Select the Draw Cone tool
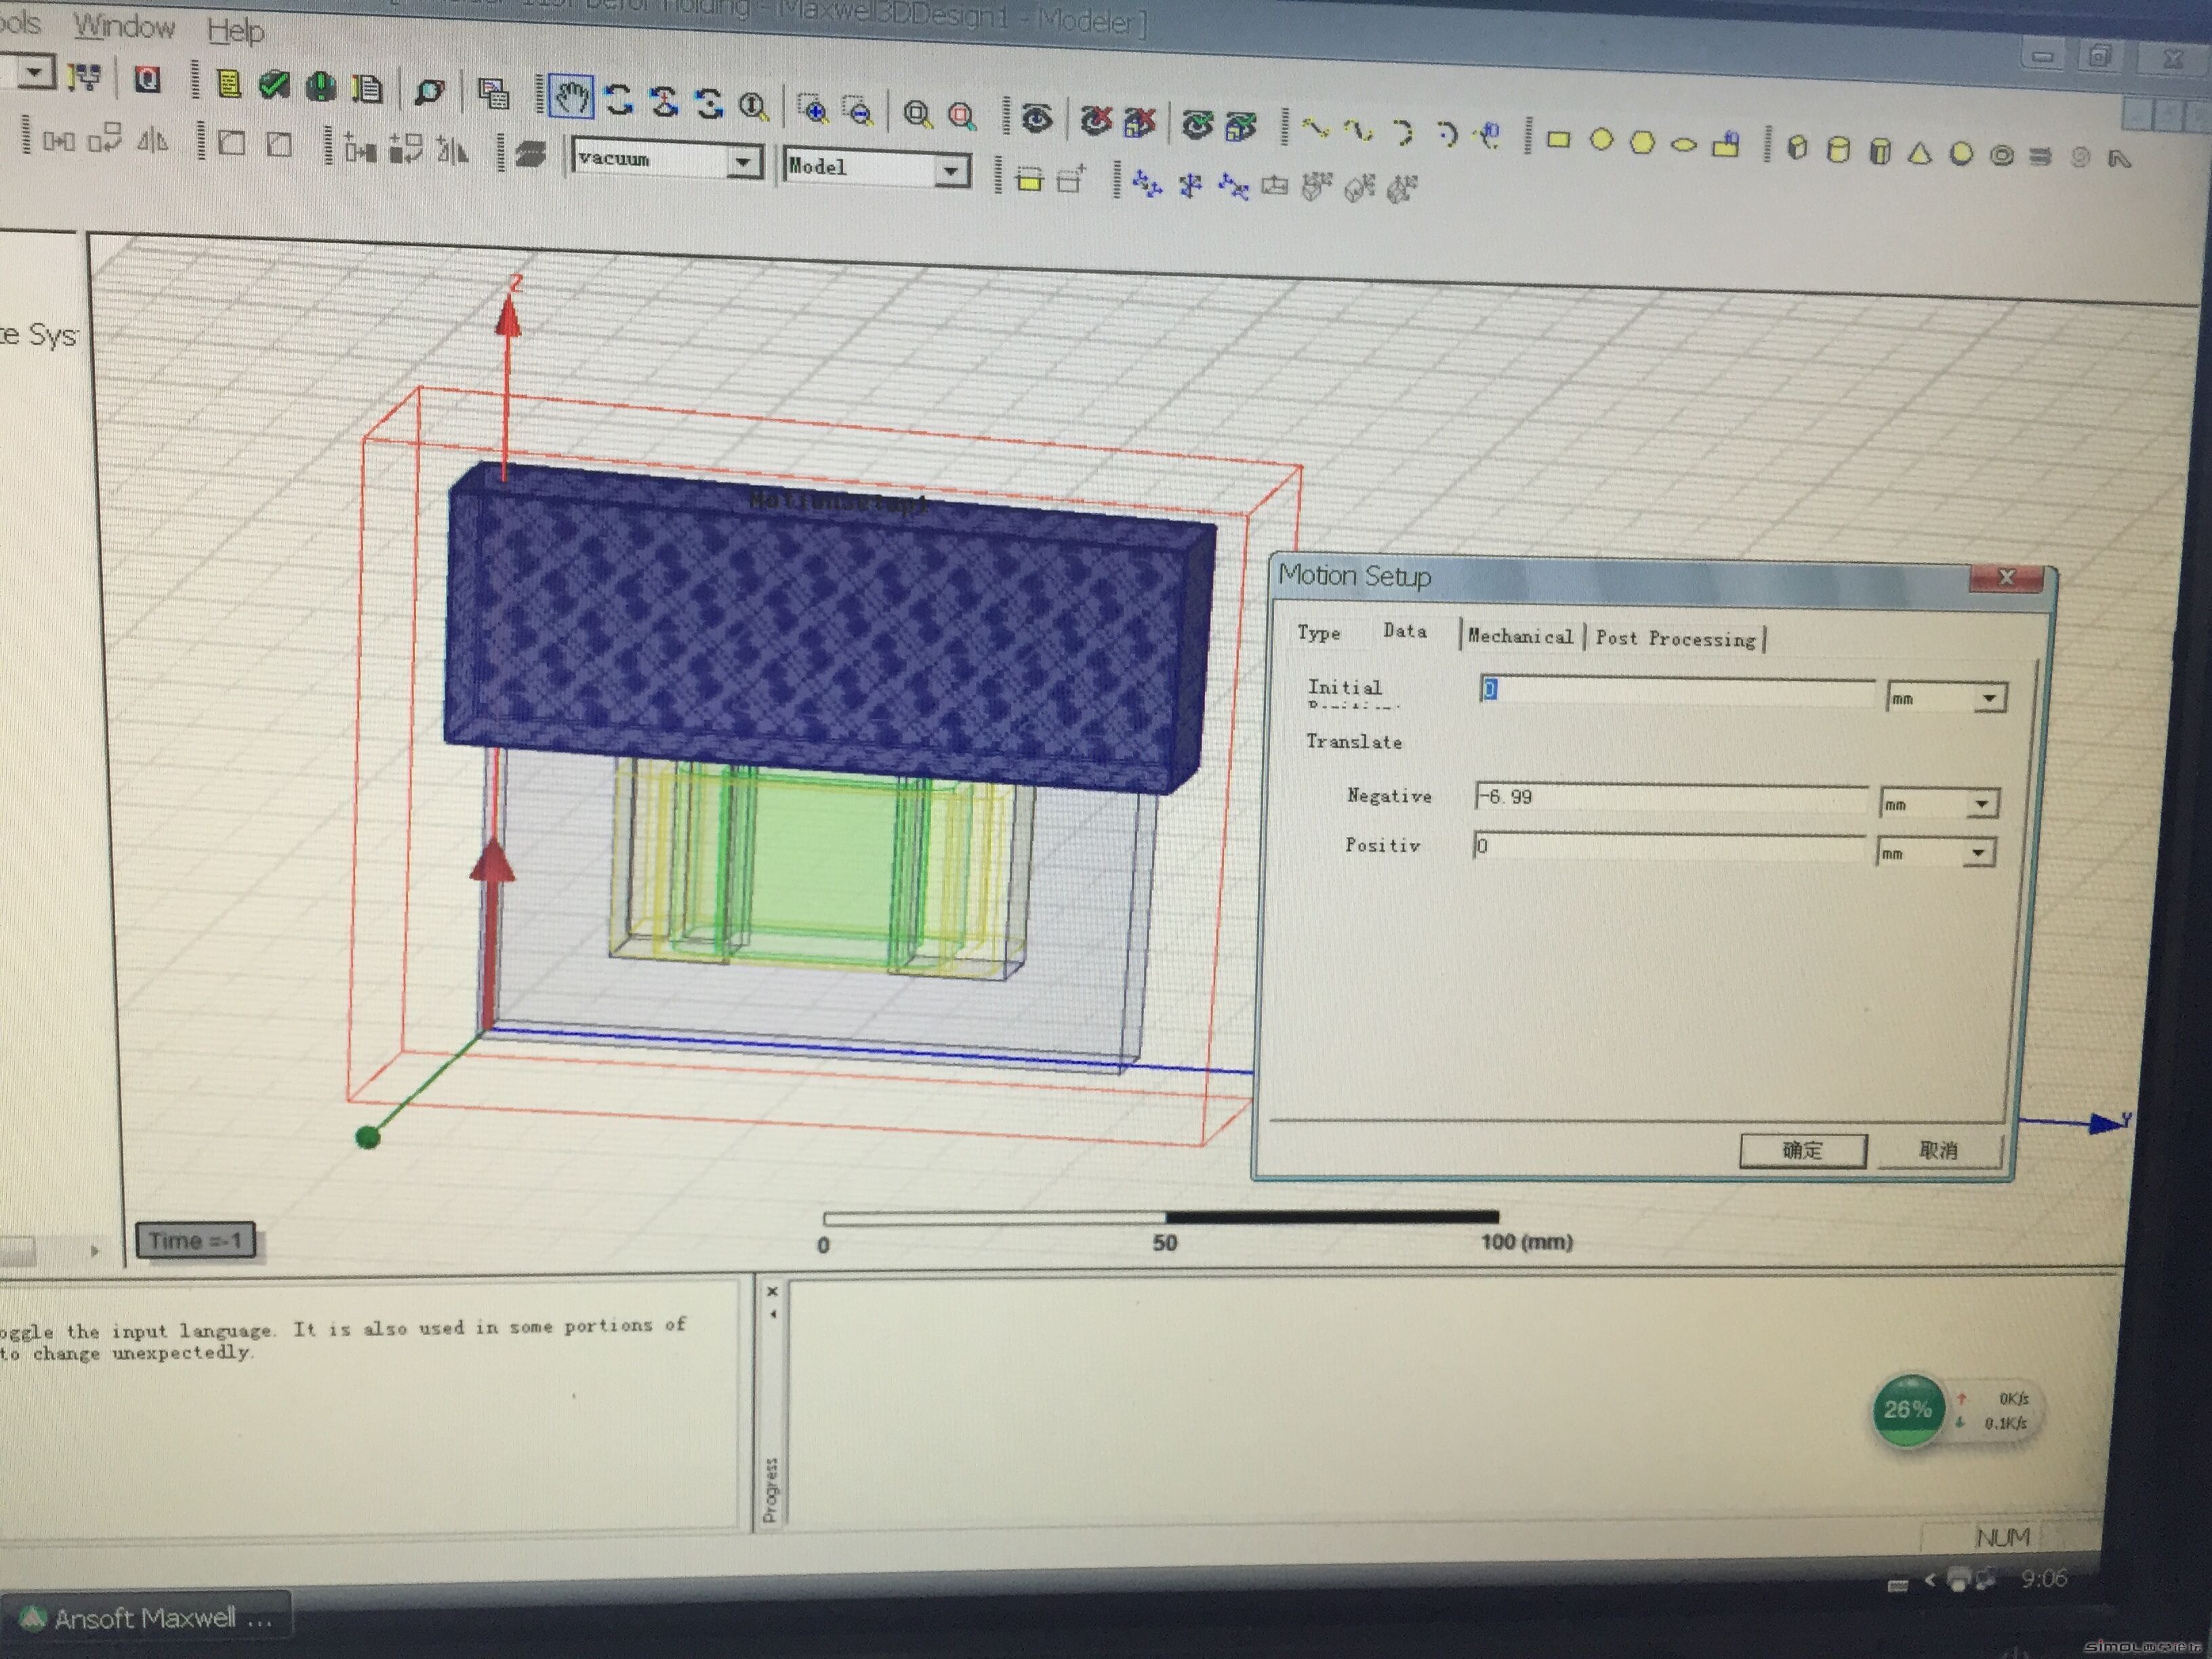The width and height of the screenshot is (2212, 1659). pos(1919,153)
